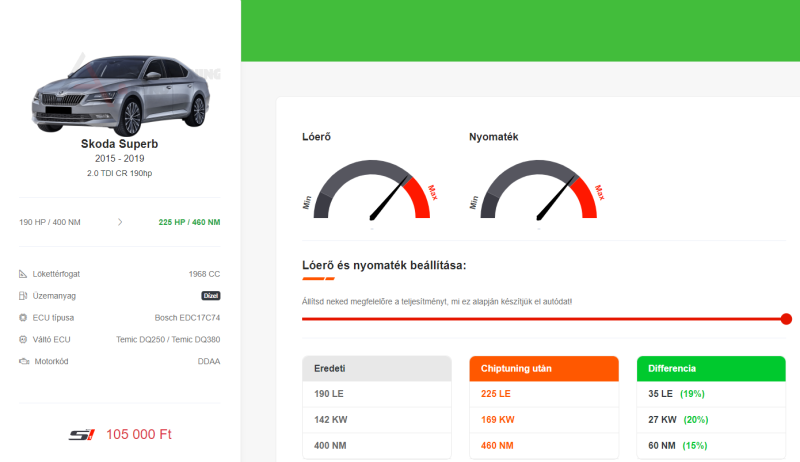Screen dimensions: 800x462
Task: Select the Chiptuning után column header
Action: [544, 368]
